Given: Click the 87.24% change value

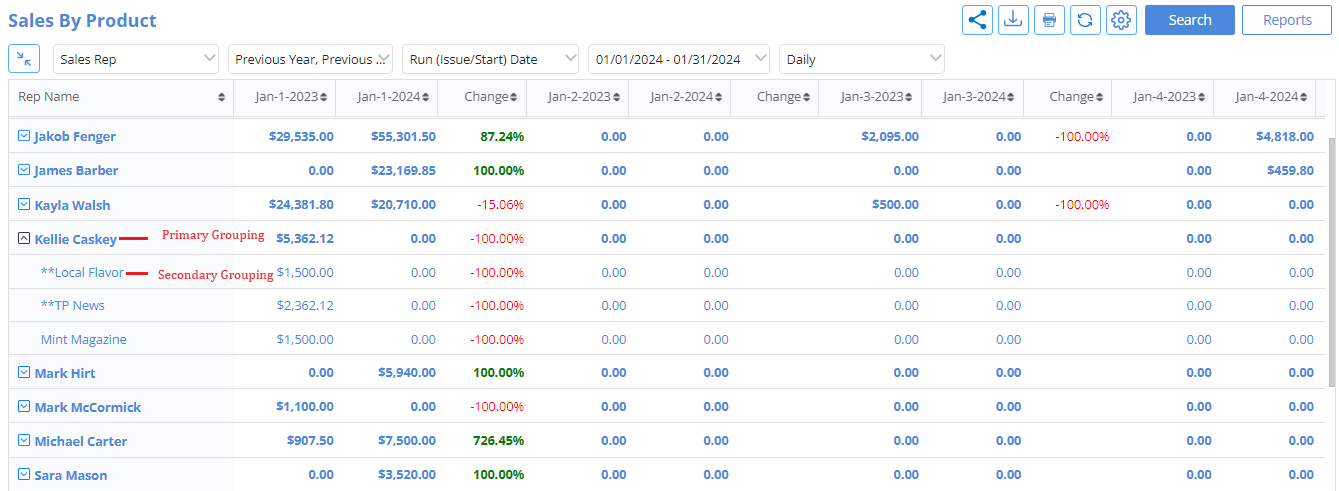Looking at the screenshot, I should click(502, 136).
